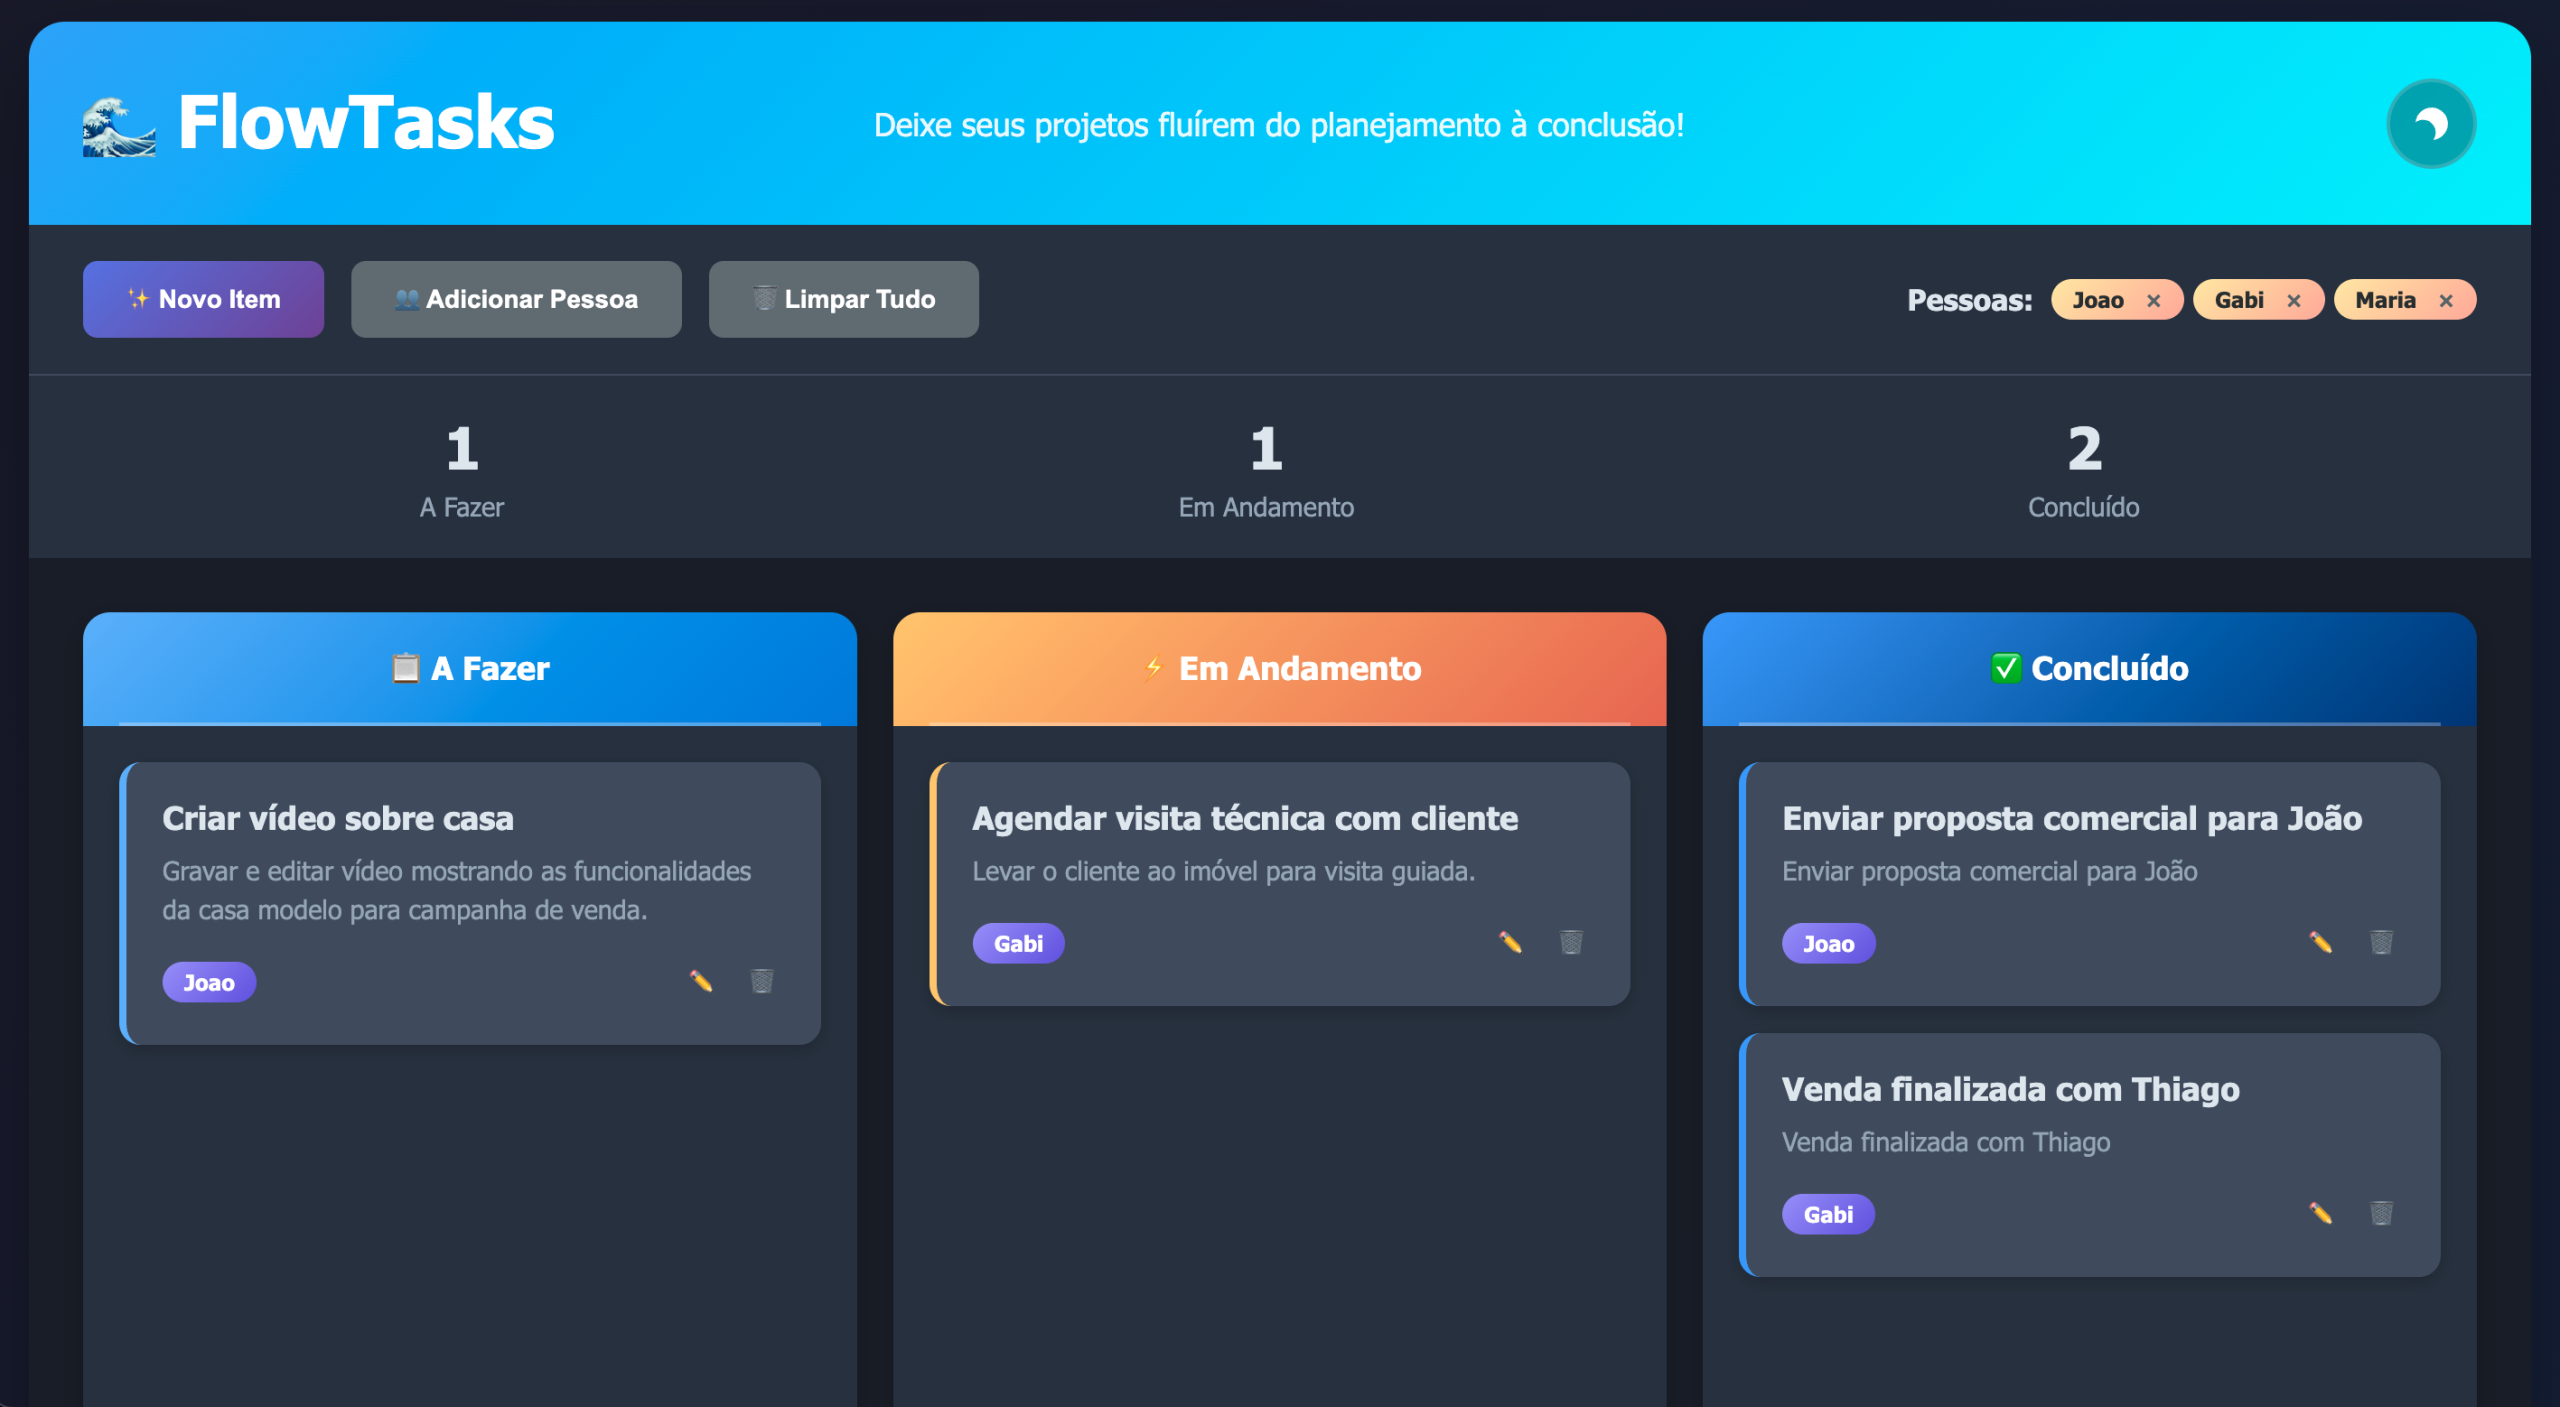Click the 'Gravar e editar vídeo' description text

[456, 890]
